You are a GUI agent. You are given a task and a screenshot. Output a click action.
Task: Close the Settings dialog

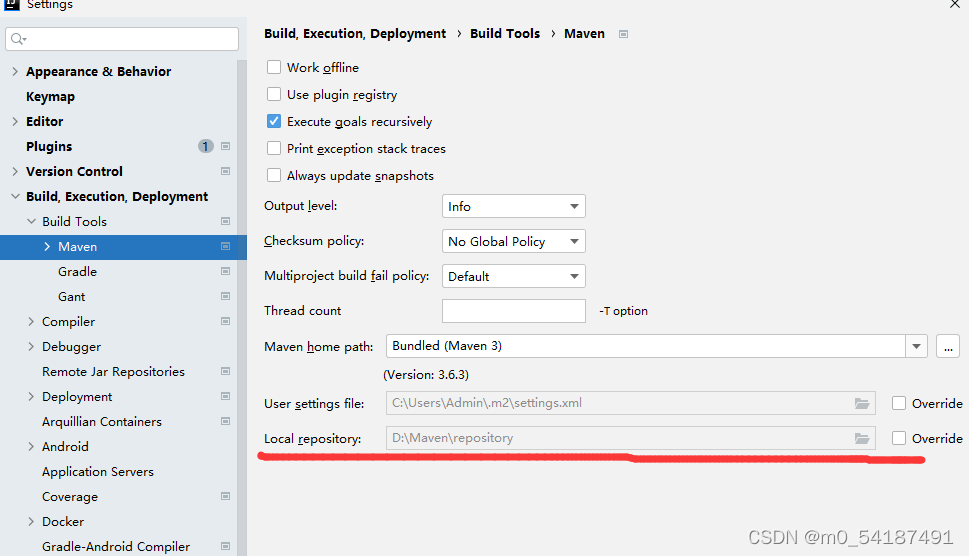point(955,4)
